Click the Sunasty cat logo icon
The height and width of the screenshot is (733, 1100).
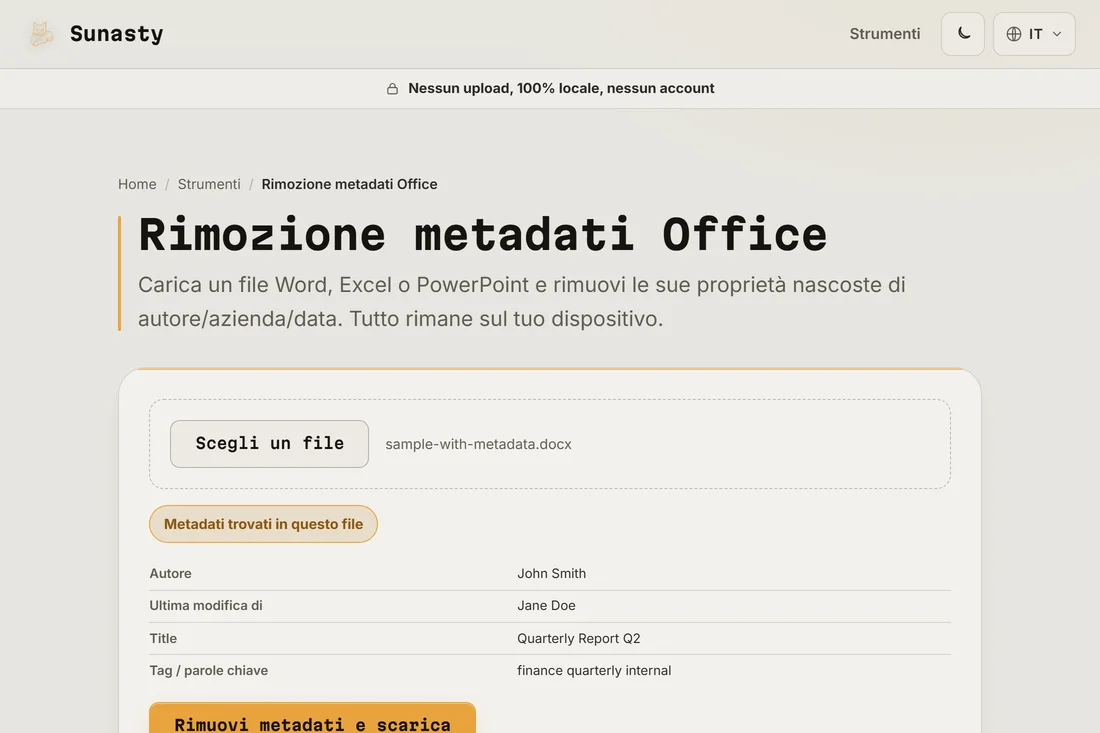coord(41,34)
